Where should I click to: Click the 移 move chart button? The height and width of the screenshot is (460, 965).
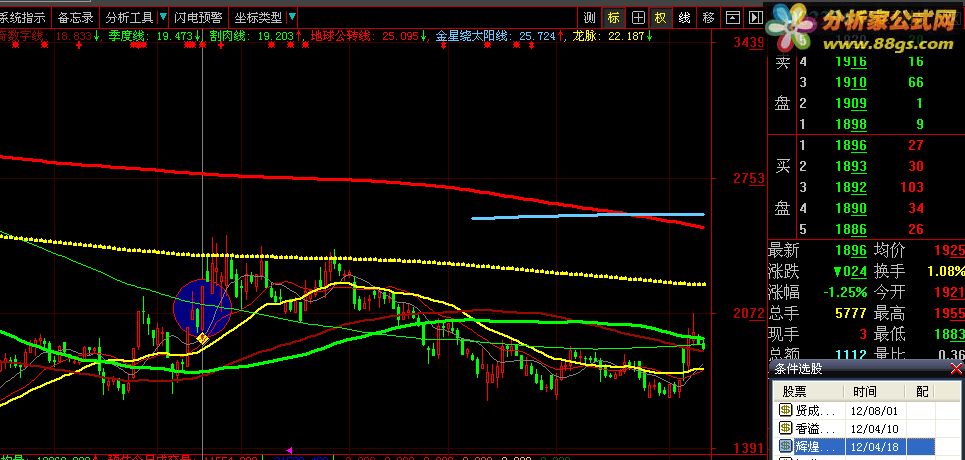click(708, 18)
